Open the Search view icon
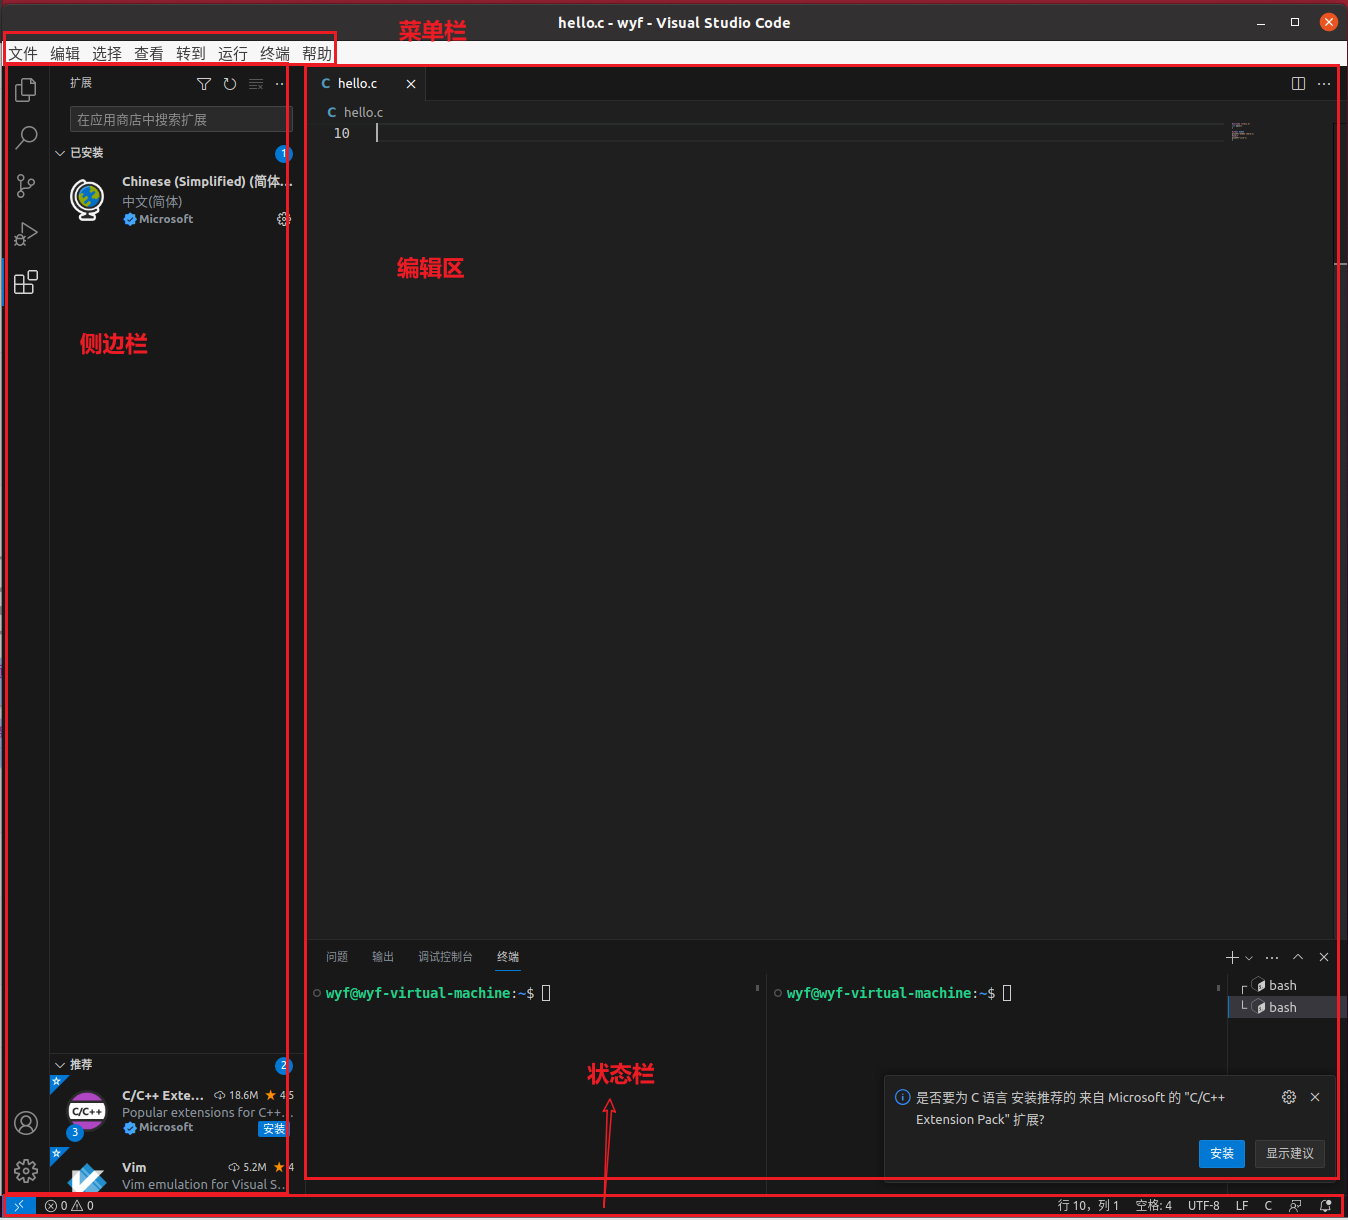This screenshot has width=1348, height=1220. [26, 137]
